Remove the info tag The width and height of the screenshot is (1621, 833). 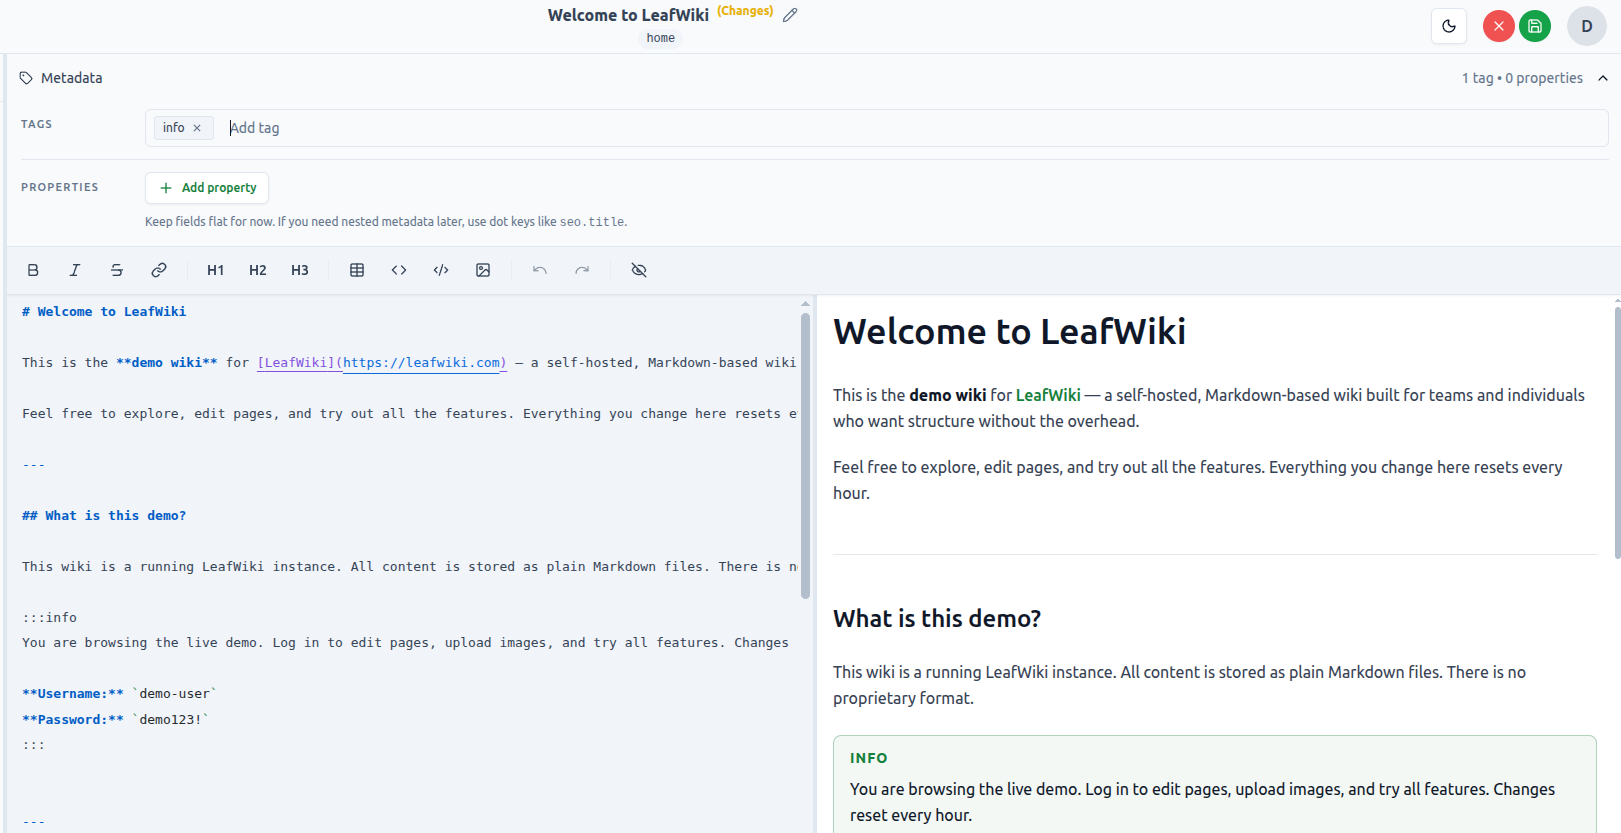click(x=197, y=128)
